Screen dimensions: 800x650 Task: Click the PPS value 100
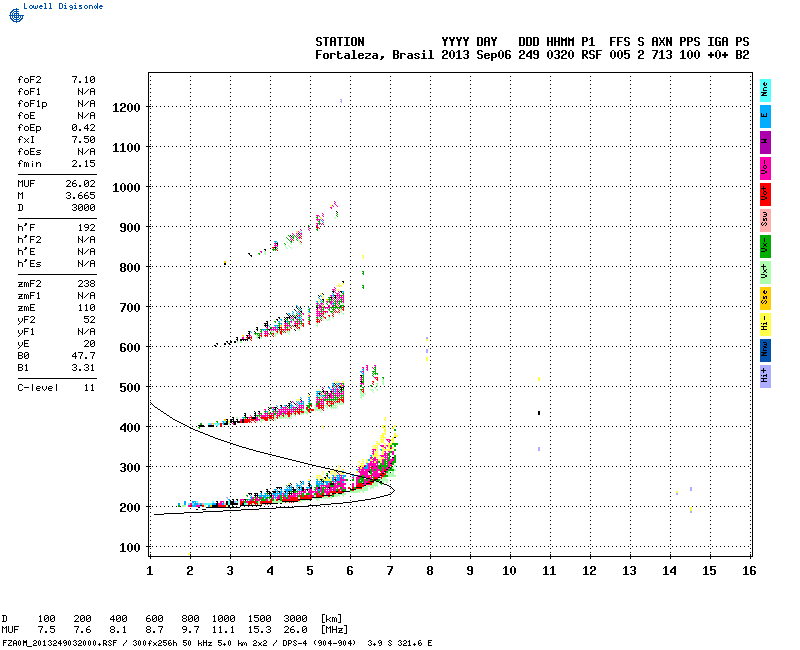point(689,55)
